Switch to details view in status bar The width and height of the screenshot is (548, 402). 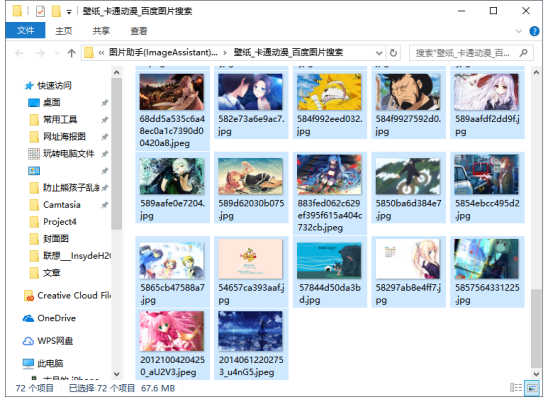pos(515,388)
